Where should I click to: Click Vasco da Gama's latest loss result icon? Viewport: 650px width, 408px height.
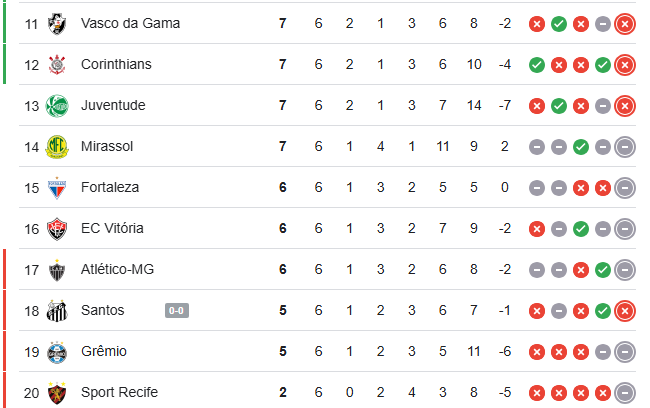click(x=625, y=24)
